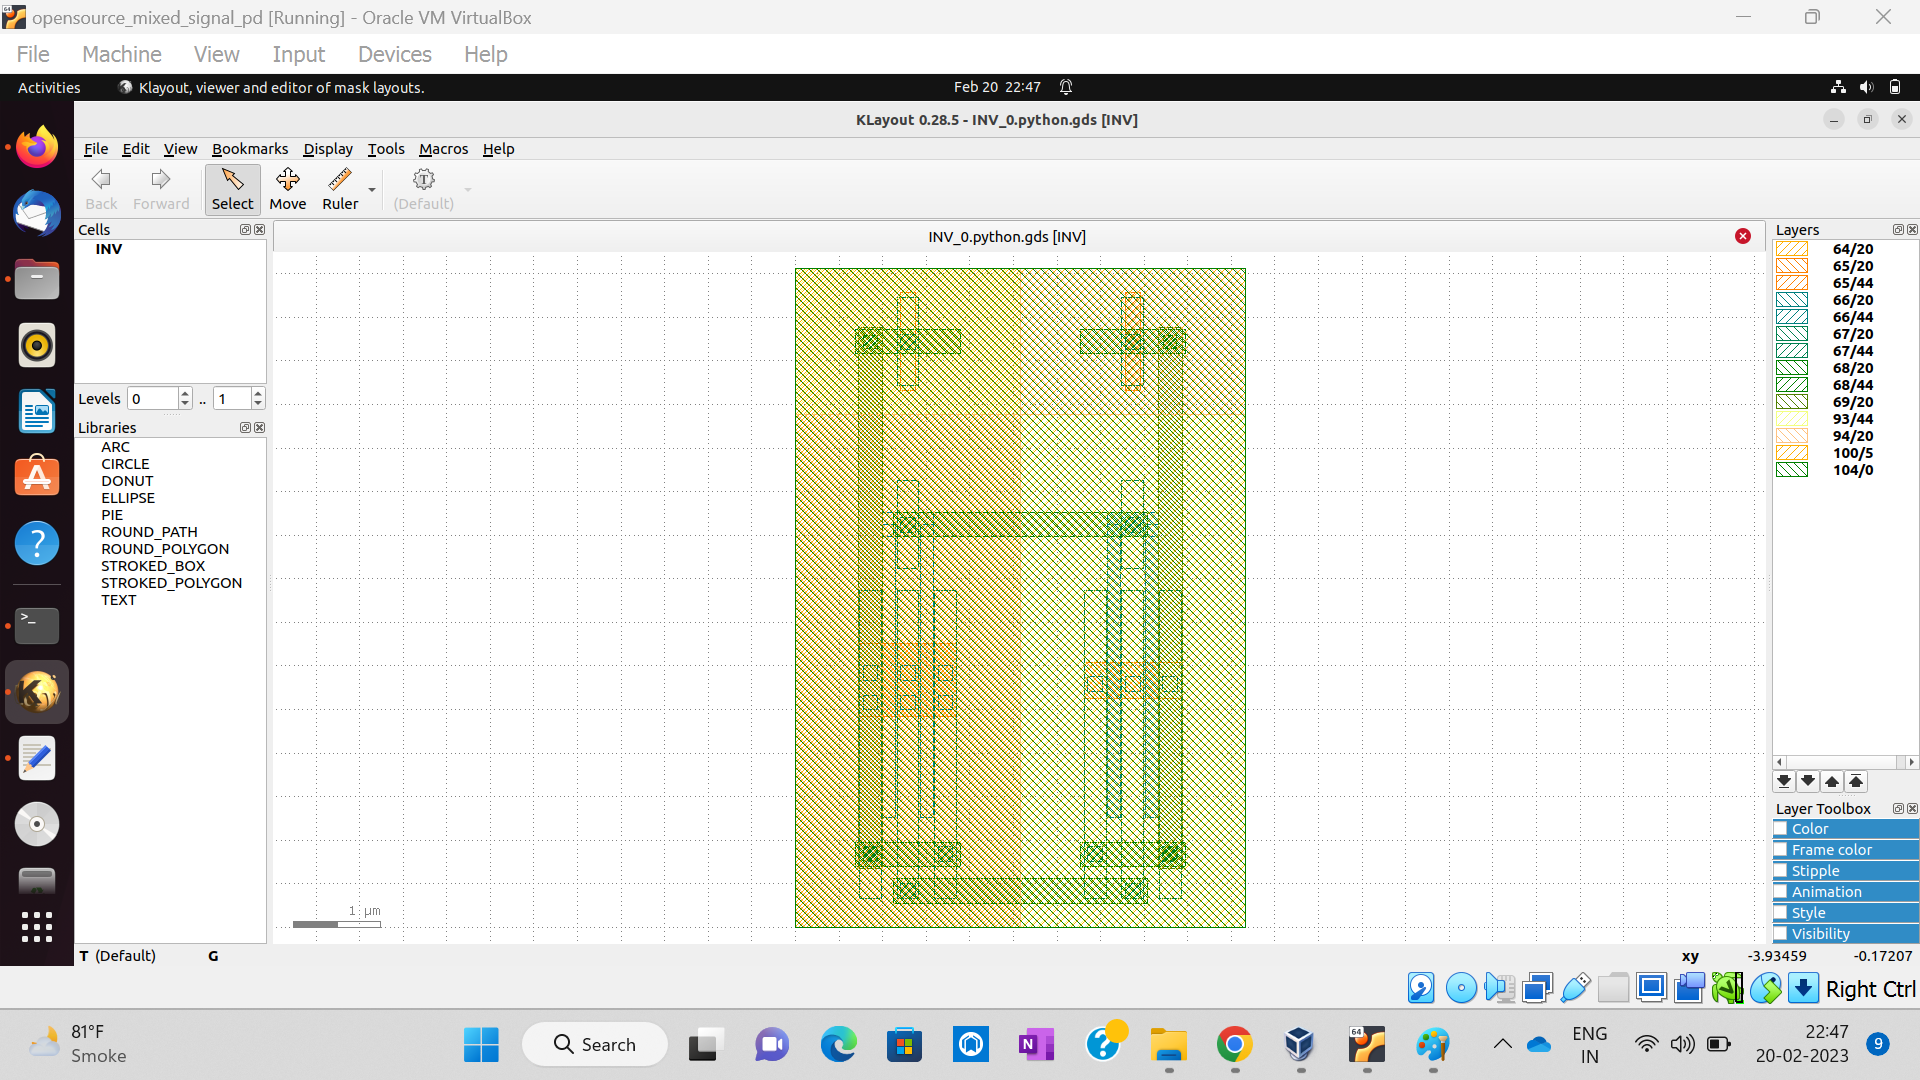Move selected layer to bottom icon
1920x1080 pixels.
pyautogui.click(x=1784, y=781)
